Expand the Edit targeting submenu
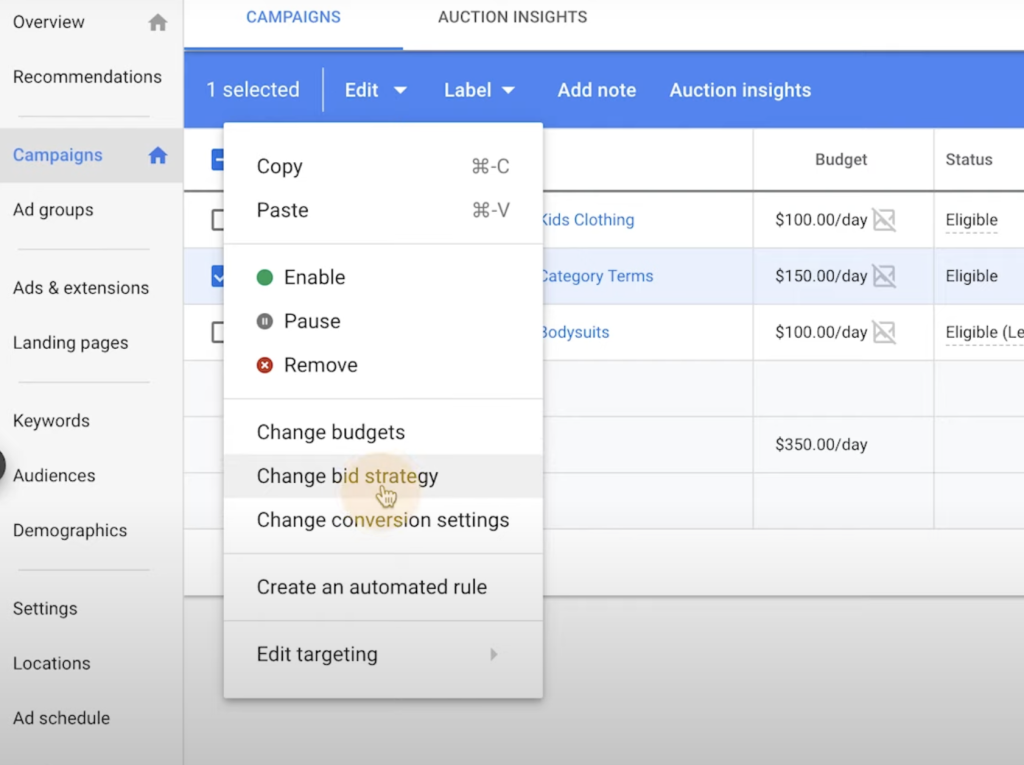The height and width of the screenshot is (765, 1024). (317, 654)
